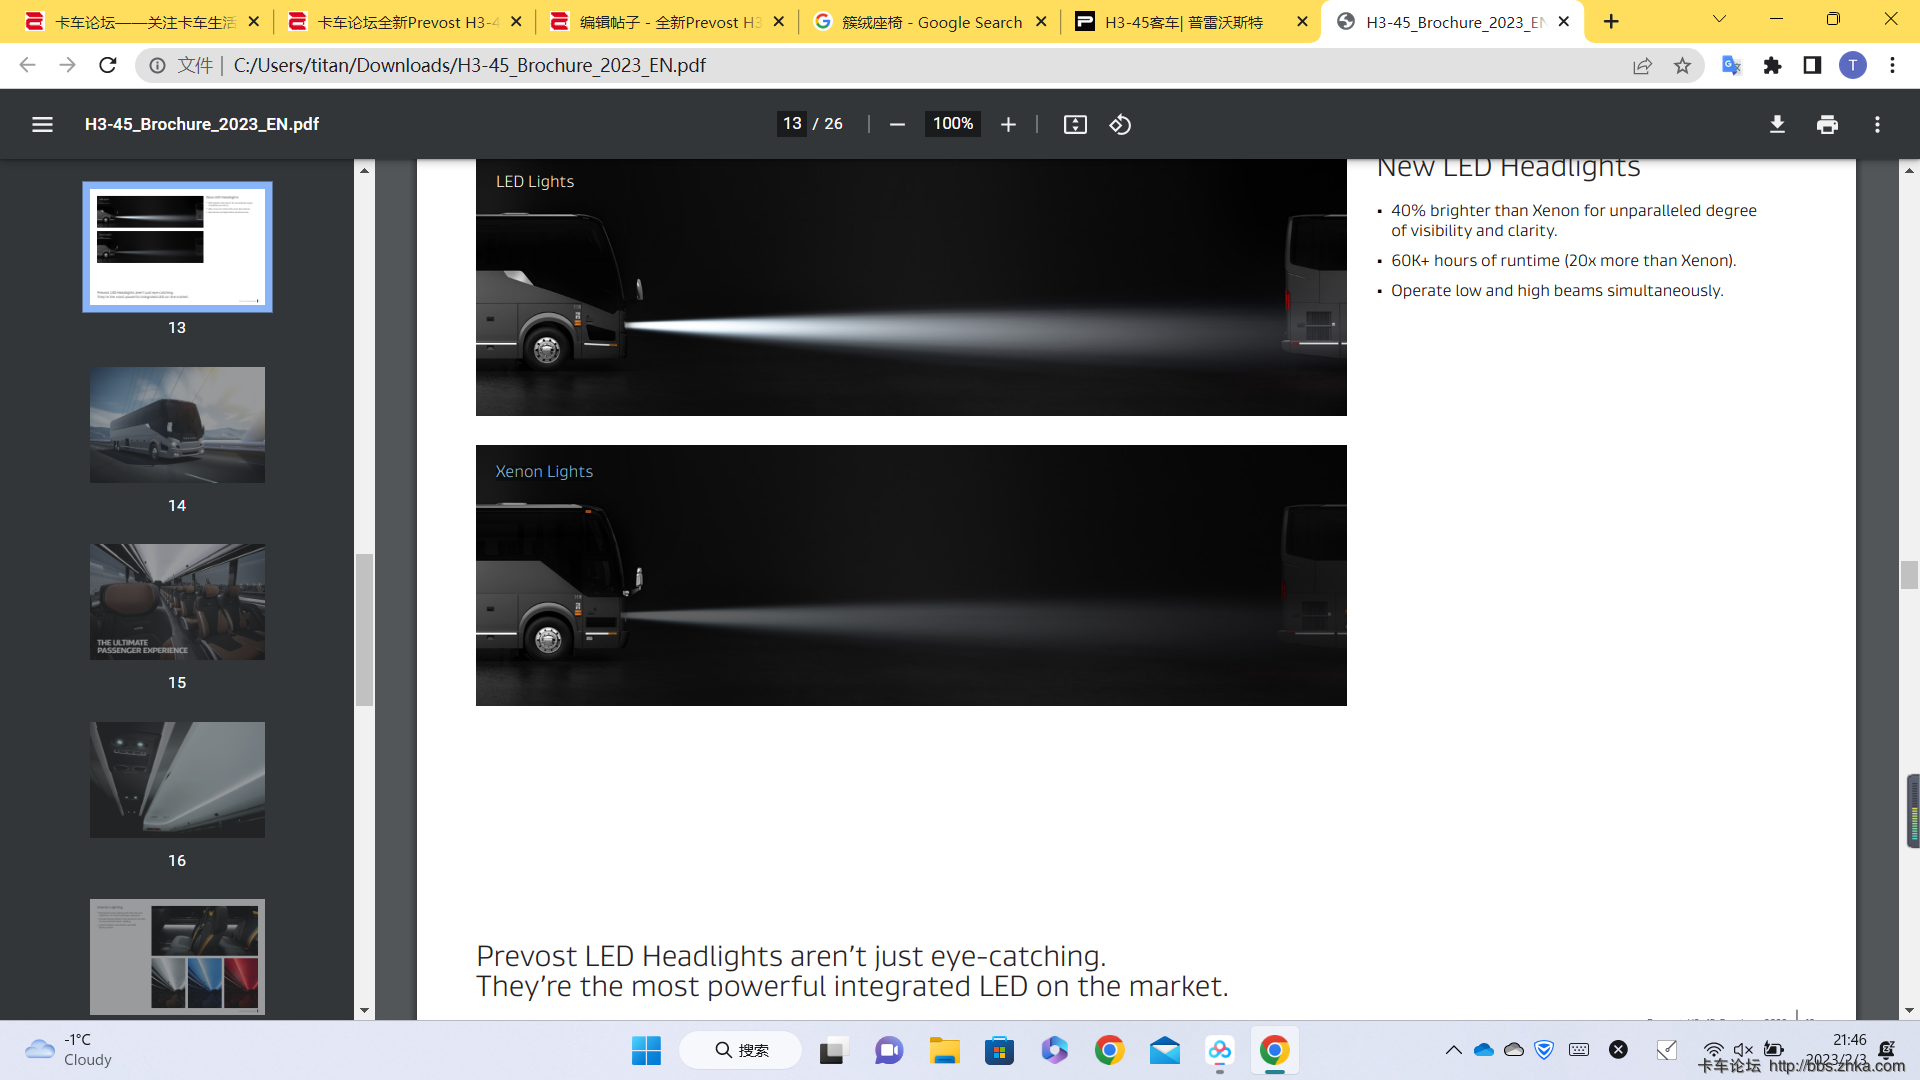Click the page number input field
Viewport: 1920px width, 1080px height.
[x=792, y=124]
